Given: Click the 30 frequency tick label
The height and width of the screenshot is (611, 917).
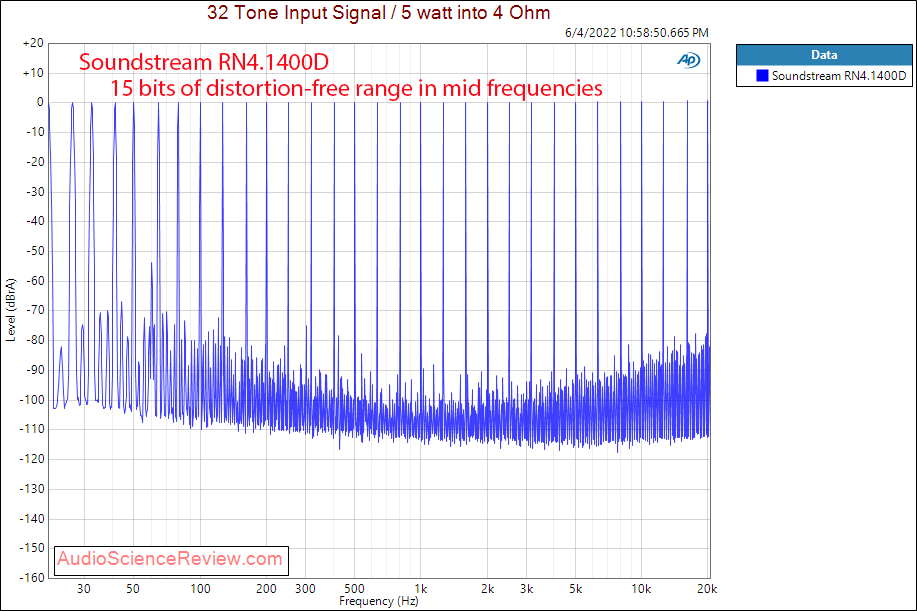Looking at the screenshot, I should [x=84, y=589].
